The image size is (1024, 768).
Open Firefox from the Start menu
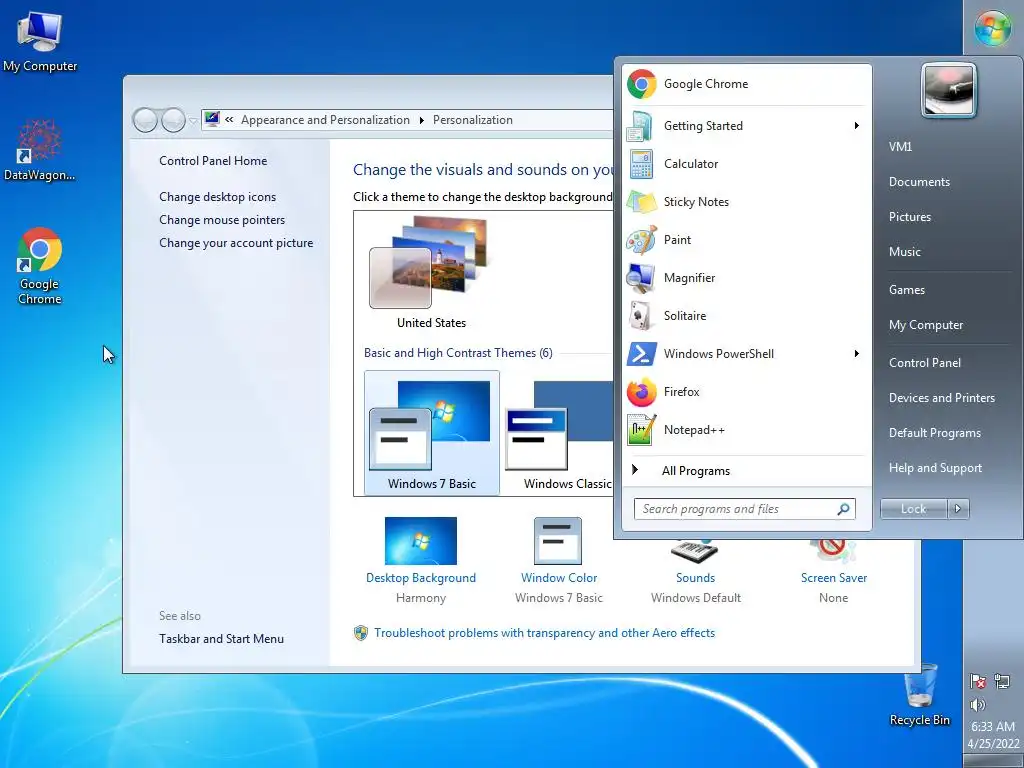746,392
